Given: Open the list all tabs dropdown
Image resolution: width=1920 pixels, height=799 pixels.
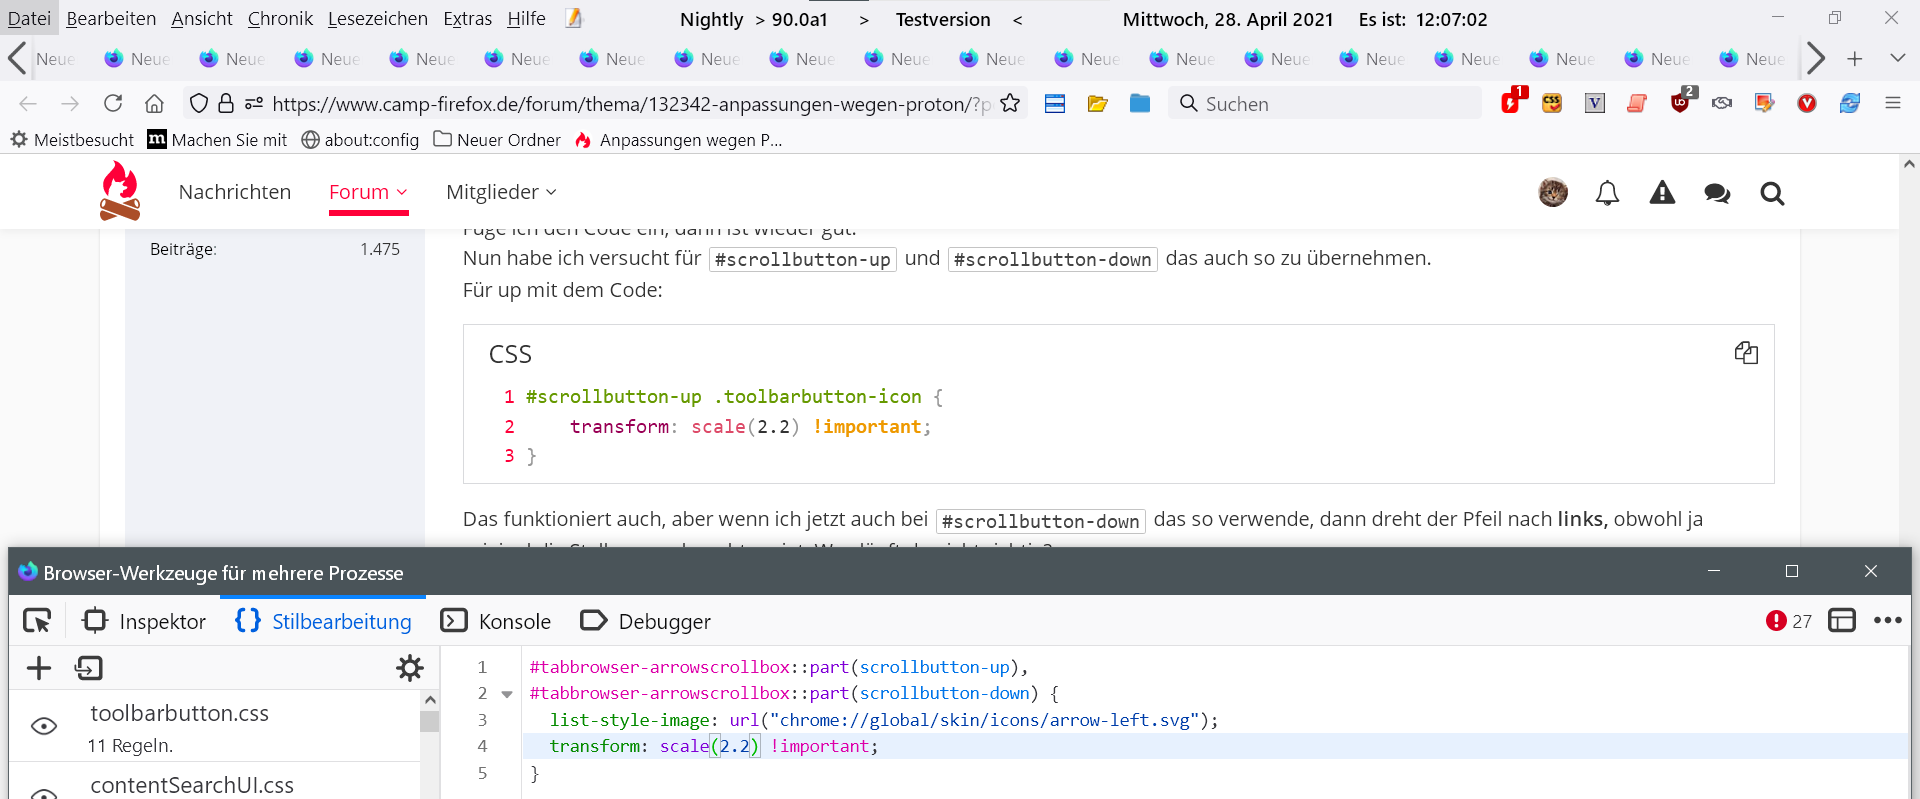Looking at the screenshot, I should [1897, 59].
